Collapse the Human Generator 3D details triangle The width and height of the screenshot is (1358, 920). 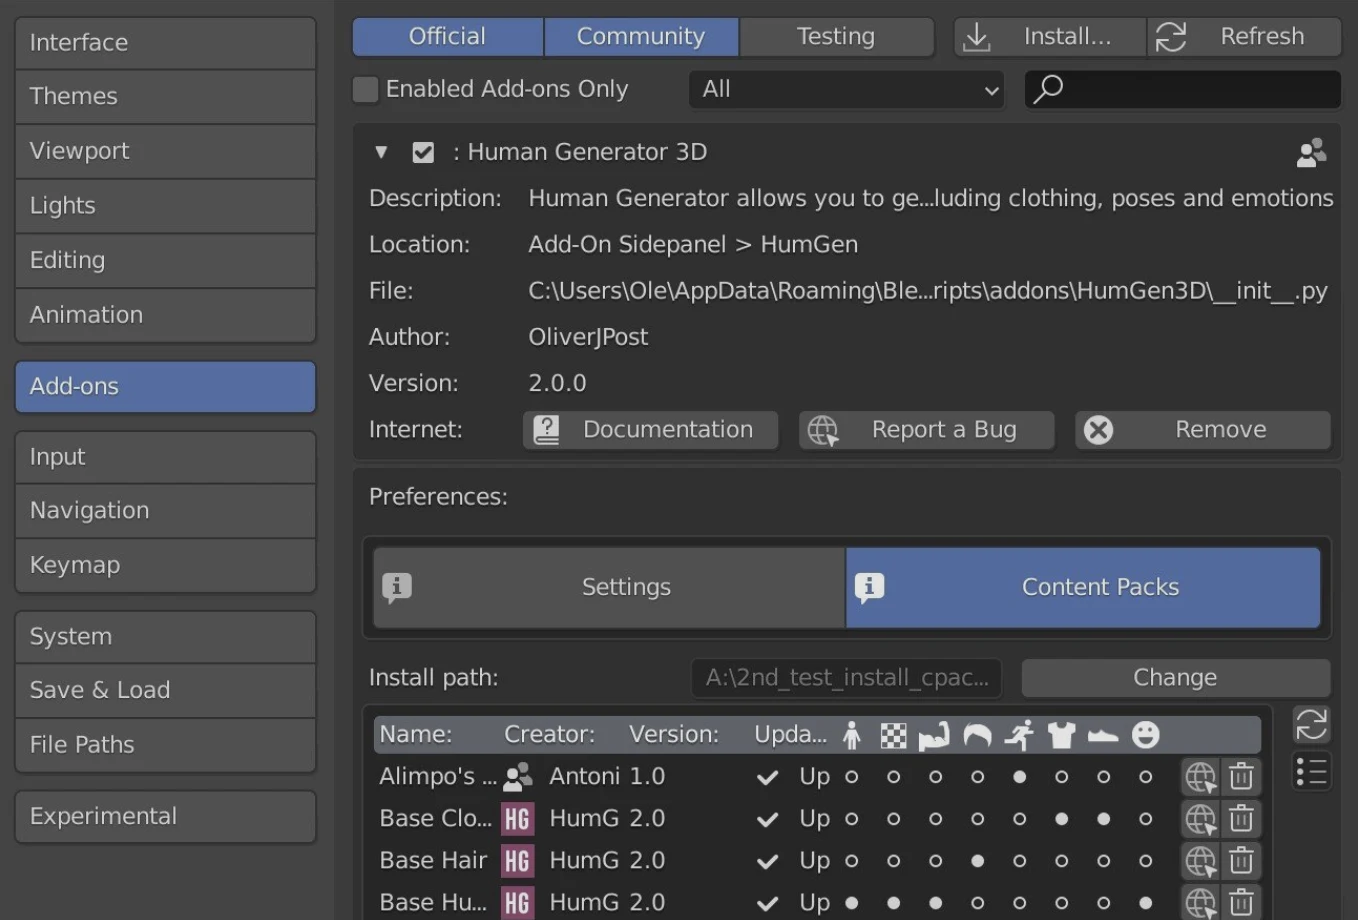pos(381,153)
